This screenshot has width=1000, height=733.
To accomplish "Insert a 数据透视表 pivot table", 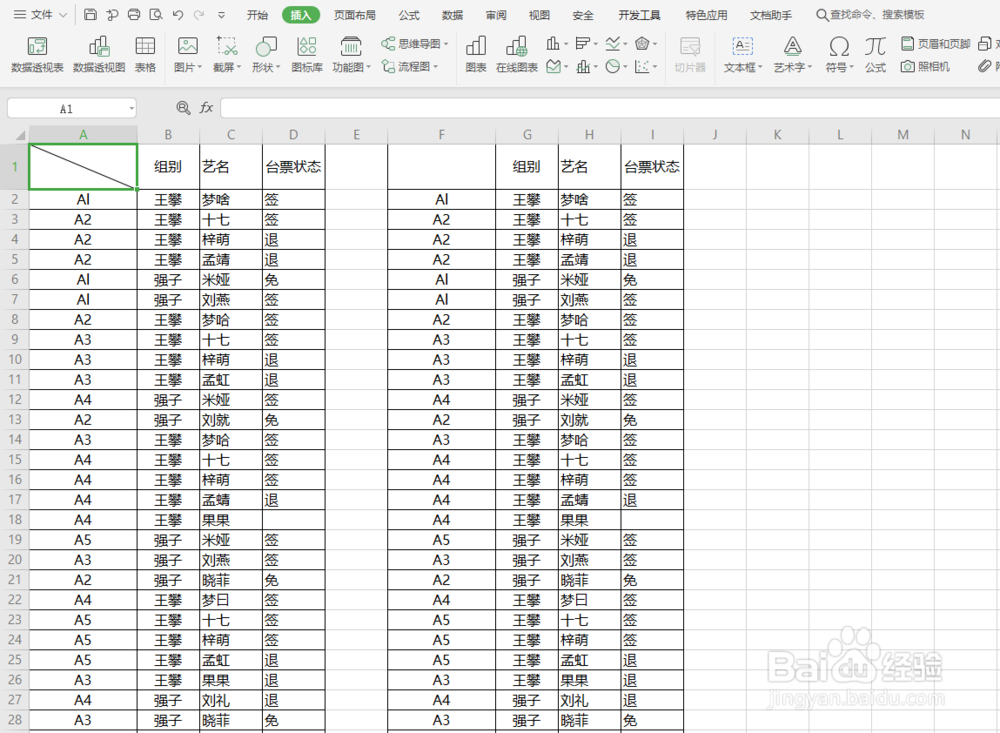I will coord(37,54).
